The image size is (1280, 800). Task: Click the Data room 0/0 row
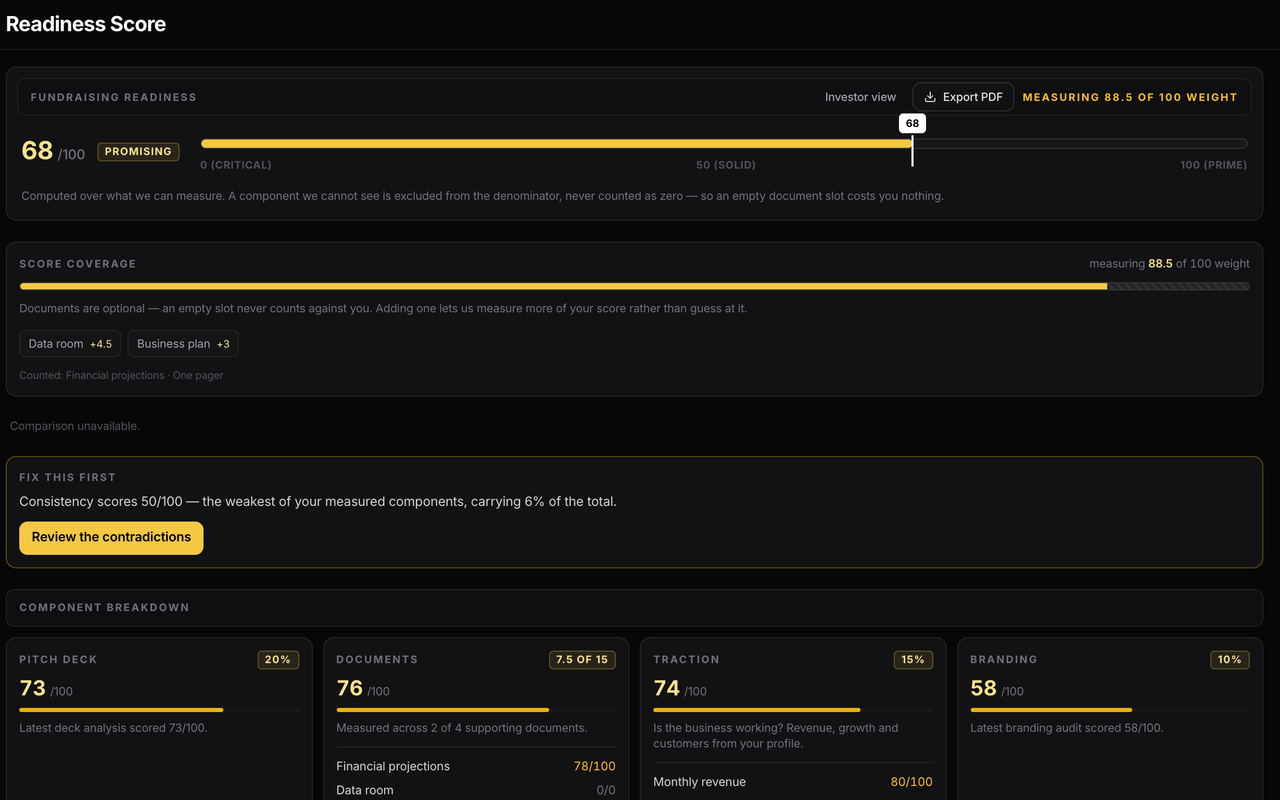click(x=476, y=790)
